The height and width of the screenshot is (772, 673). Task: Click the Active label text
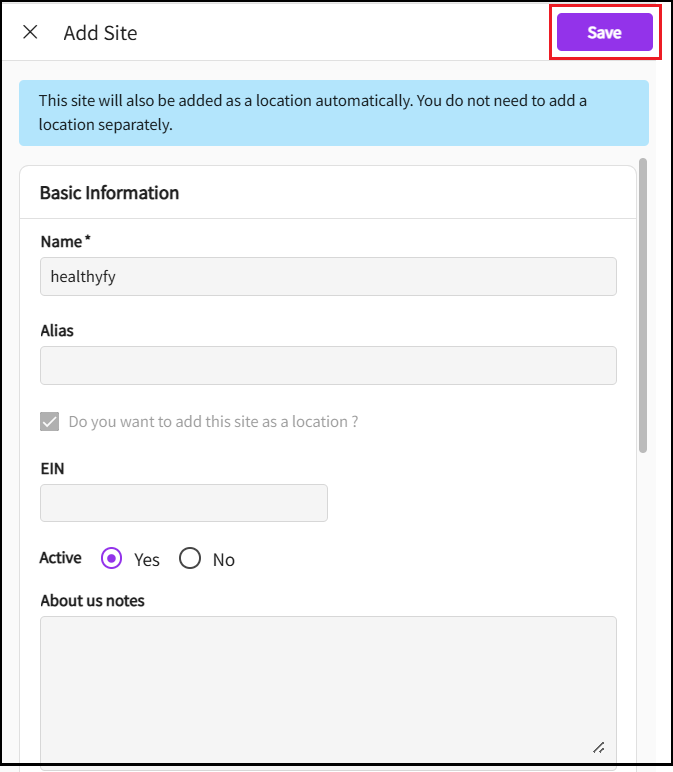(x=60, y=558)
